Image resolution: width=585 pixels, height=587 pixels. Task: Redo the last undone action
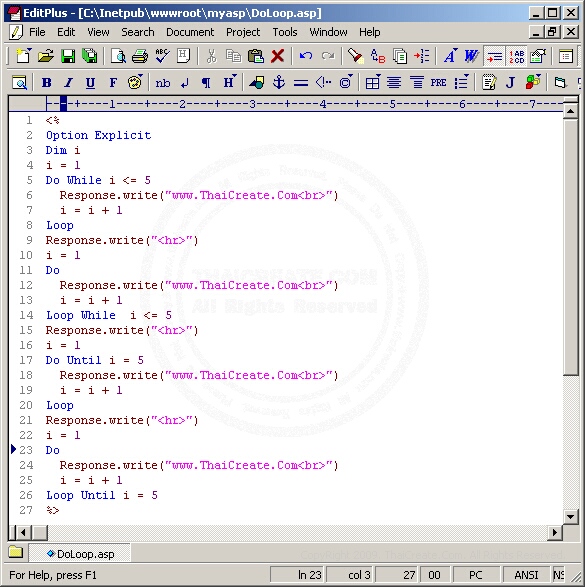pyautogui.click(x=328, y=56)
